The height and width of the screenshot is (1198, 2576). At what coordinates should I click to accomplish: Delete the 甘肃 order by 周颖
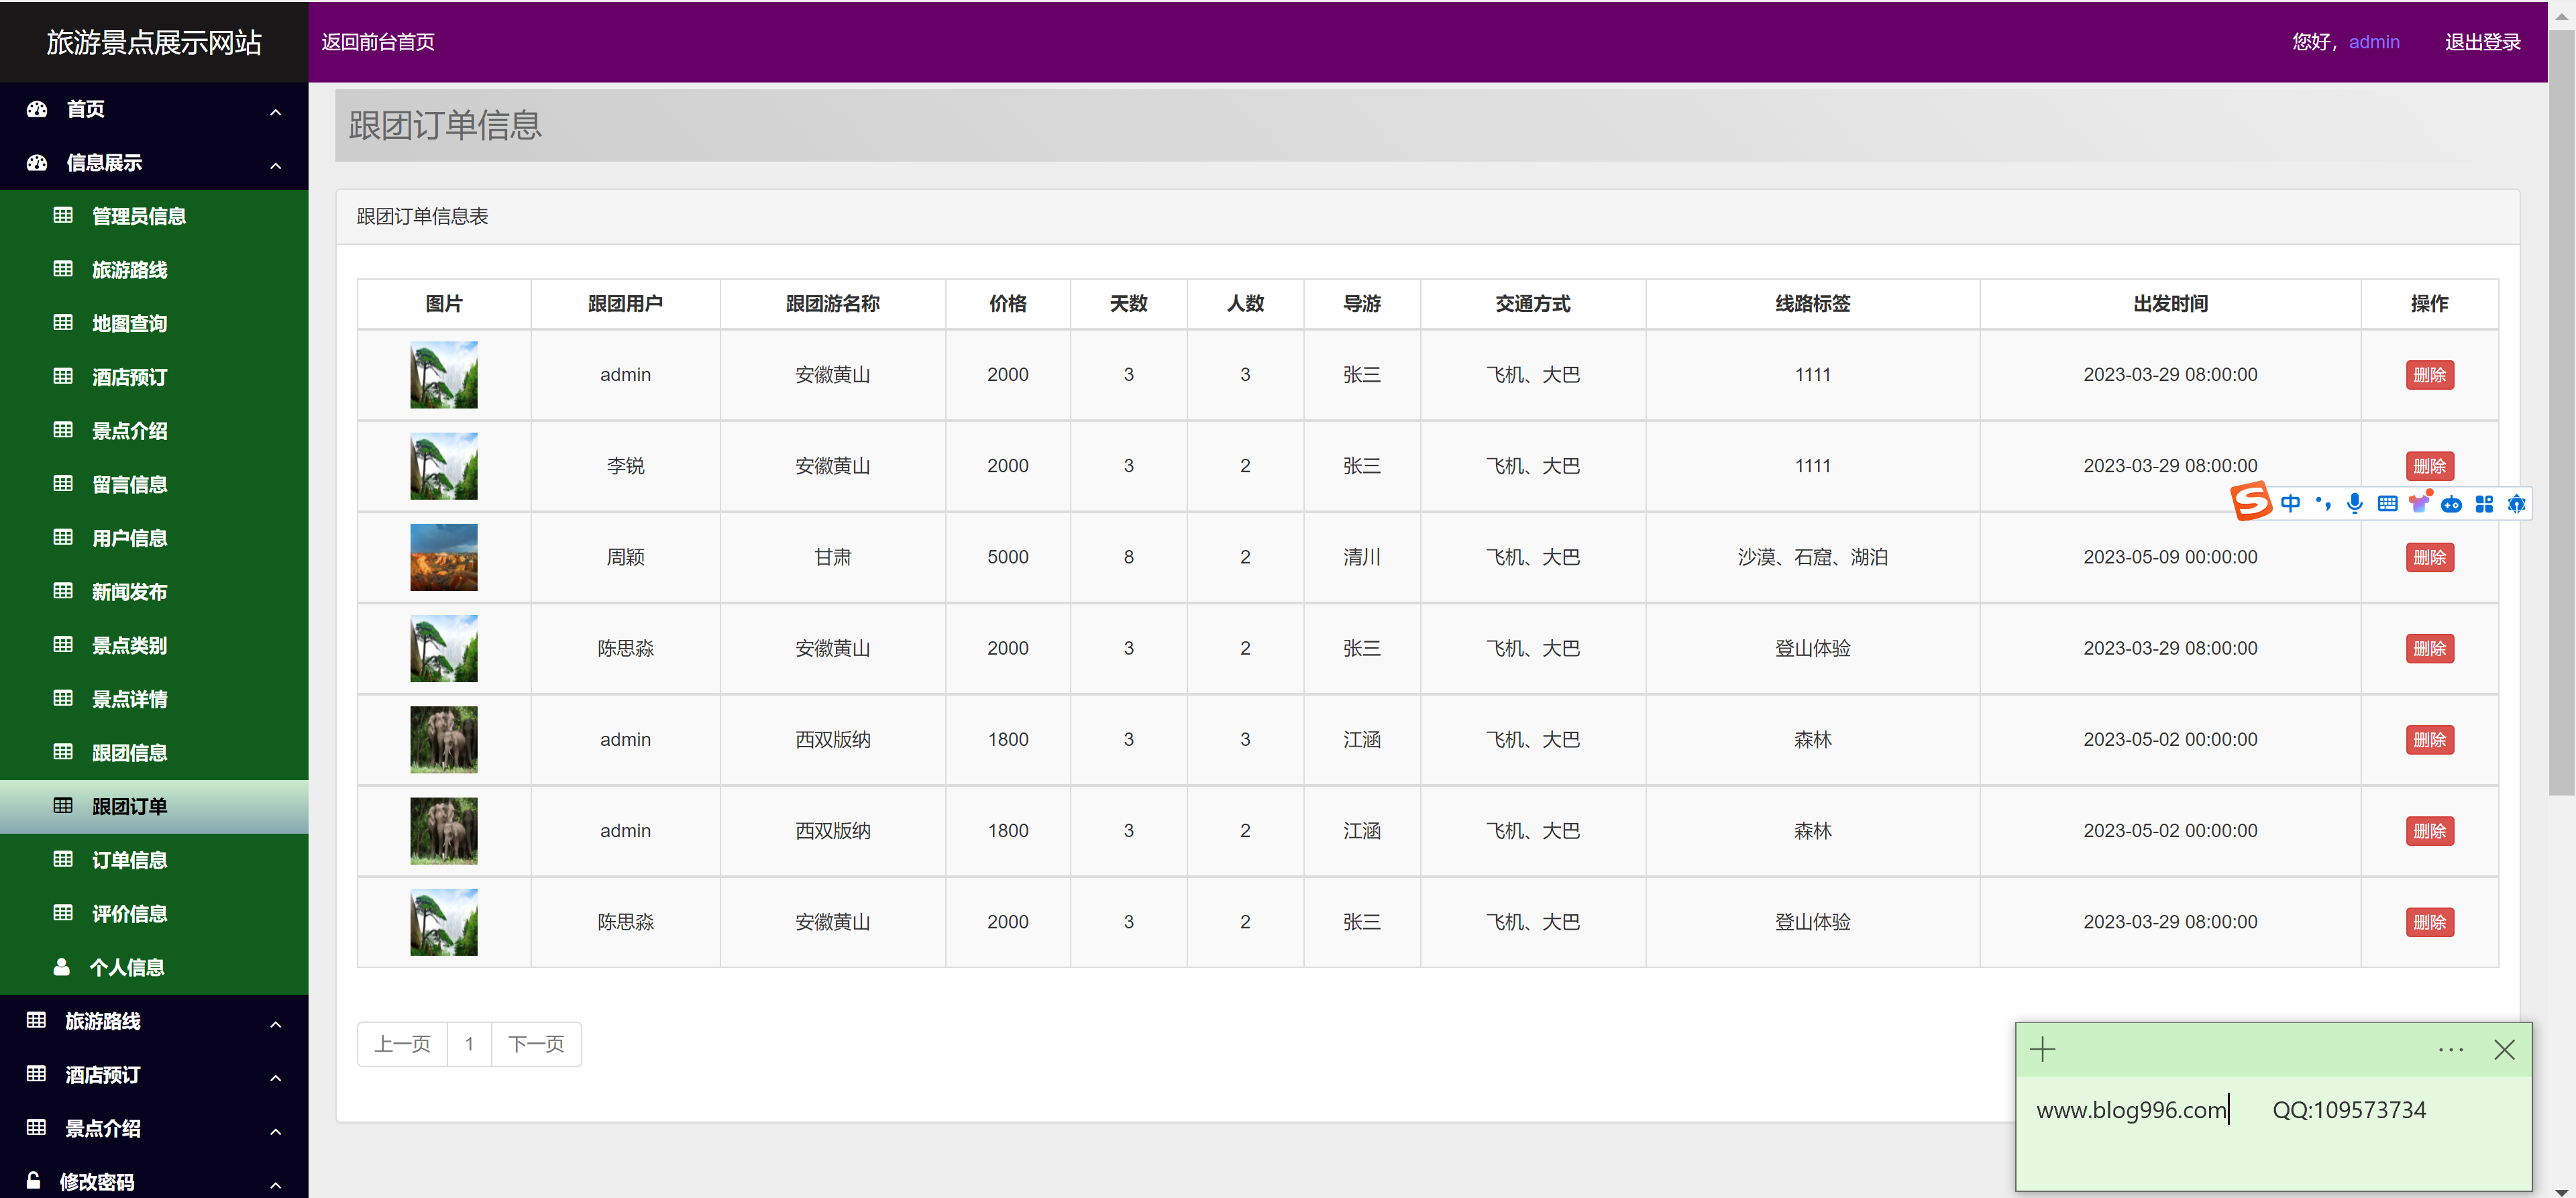coord(2430,557)
